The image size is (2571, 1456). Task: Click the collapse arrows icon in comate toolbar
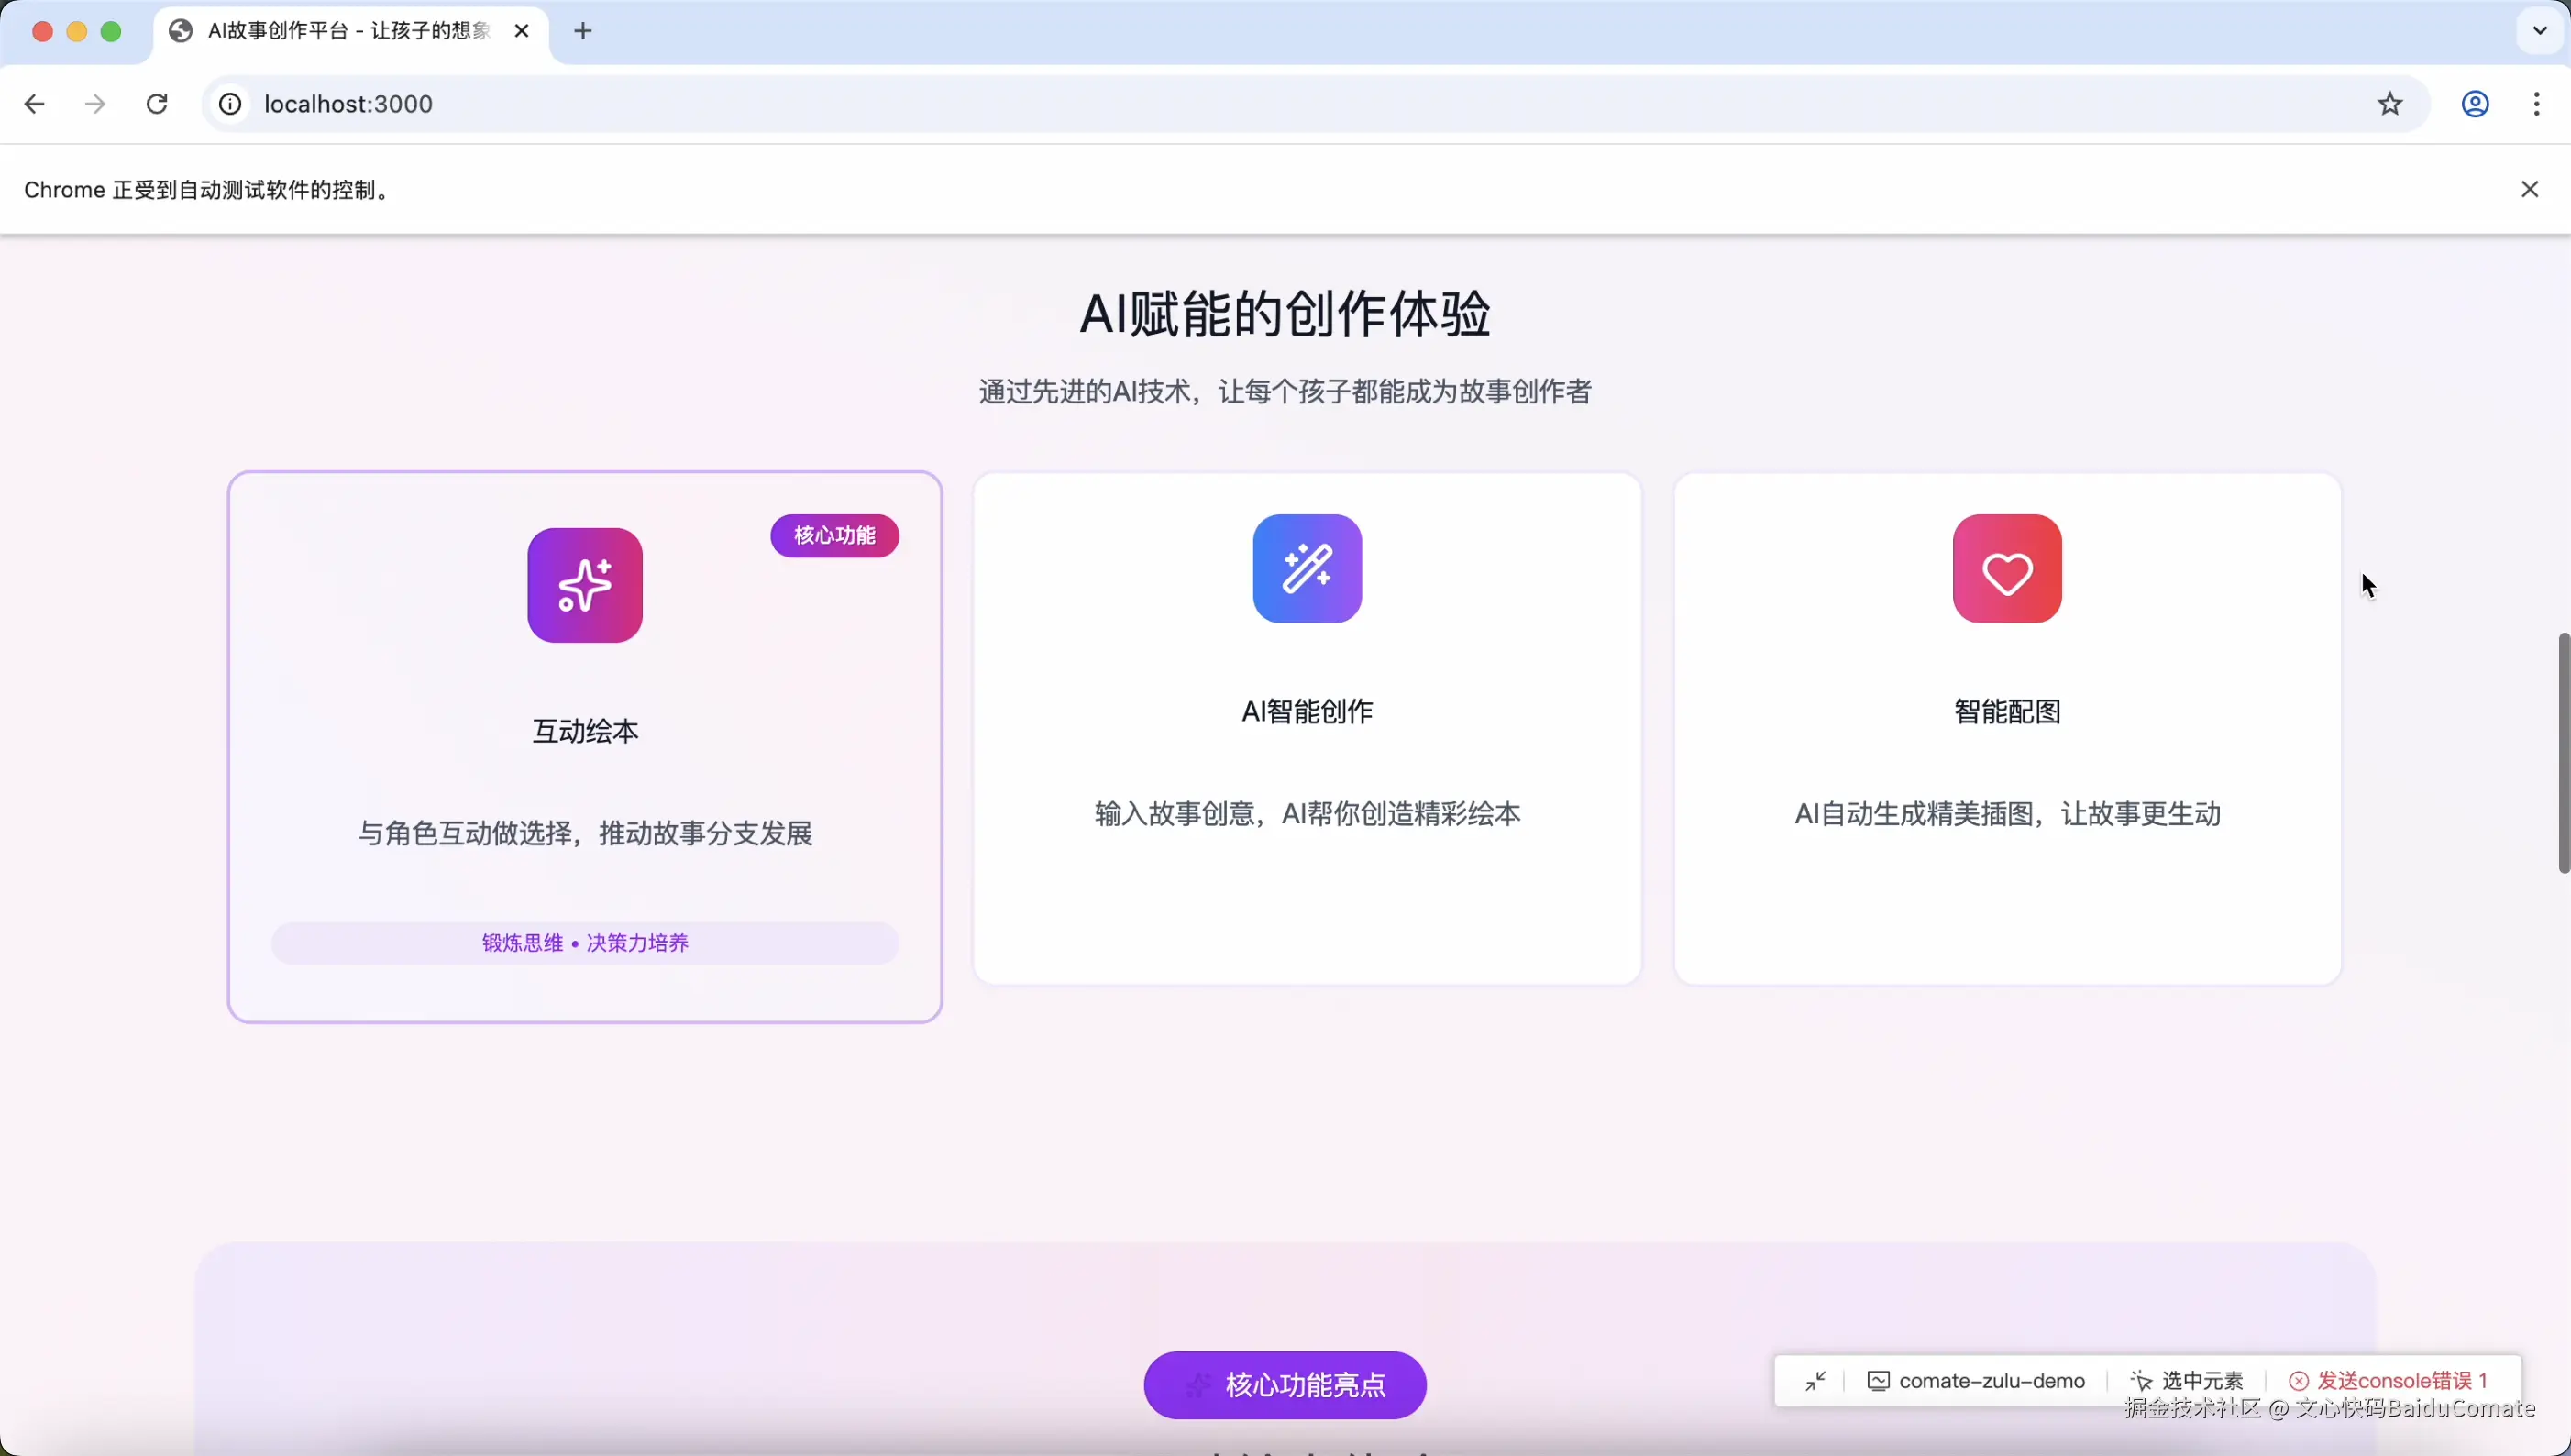(1815, 1381)
